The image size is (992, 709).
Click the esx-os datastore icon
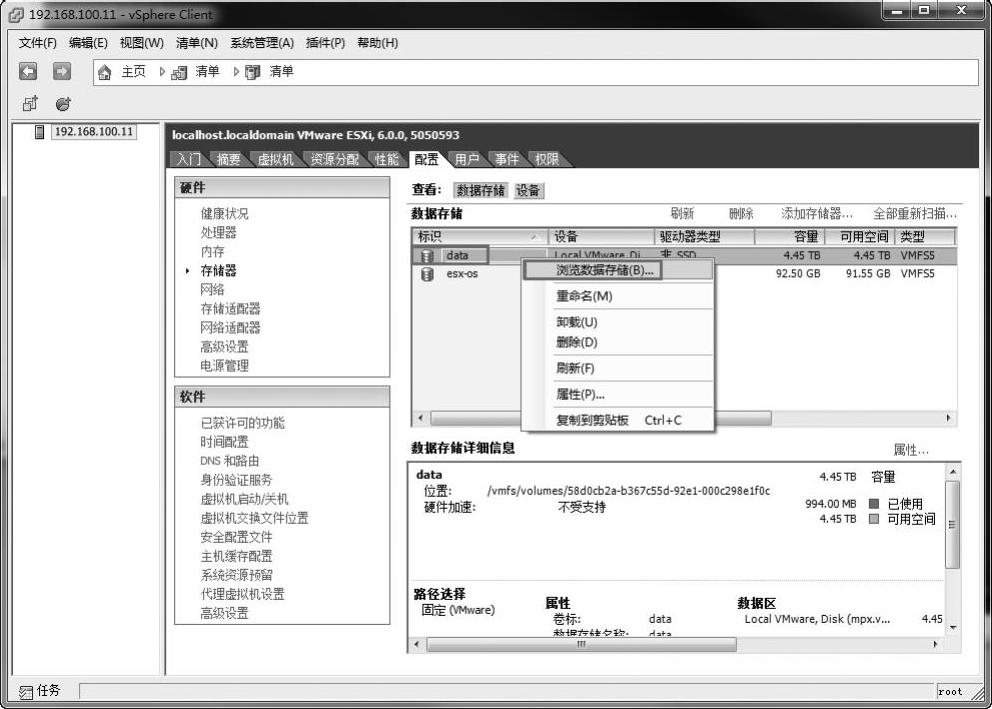pos(427,274)
